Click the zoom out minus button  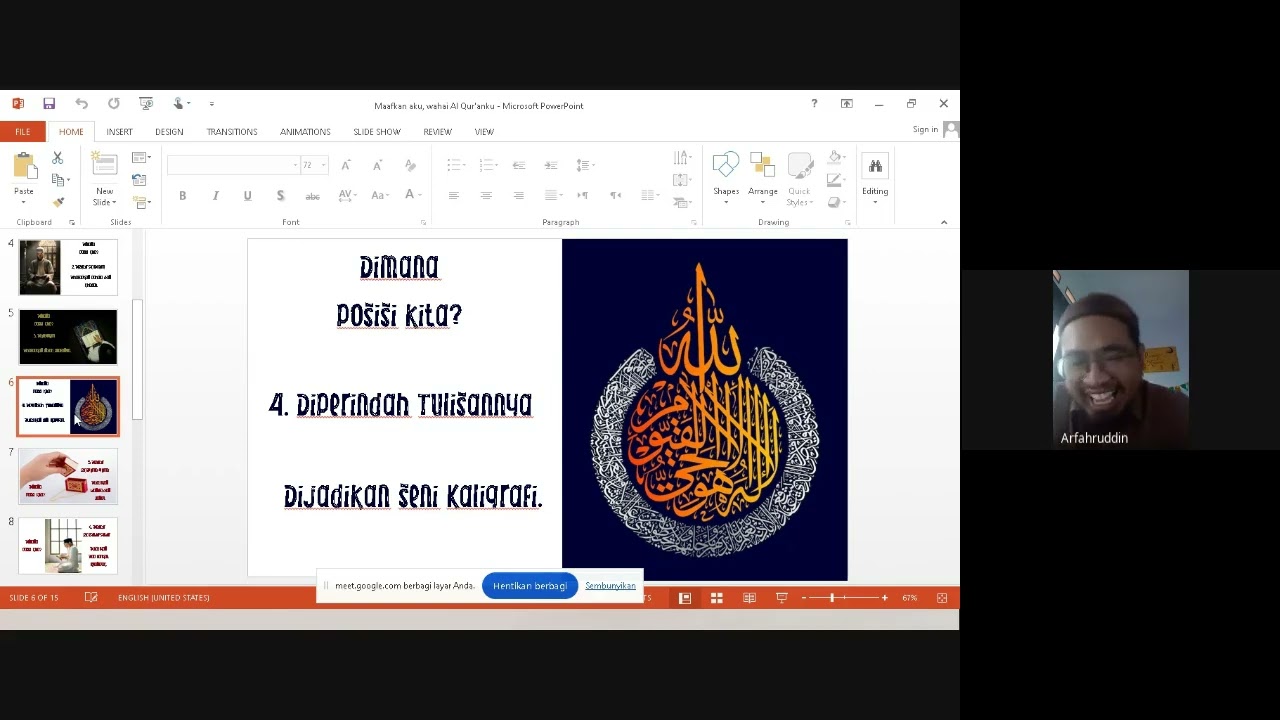pos(803,598)
